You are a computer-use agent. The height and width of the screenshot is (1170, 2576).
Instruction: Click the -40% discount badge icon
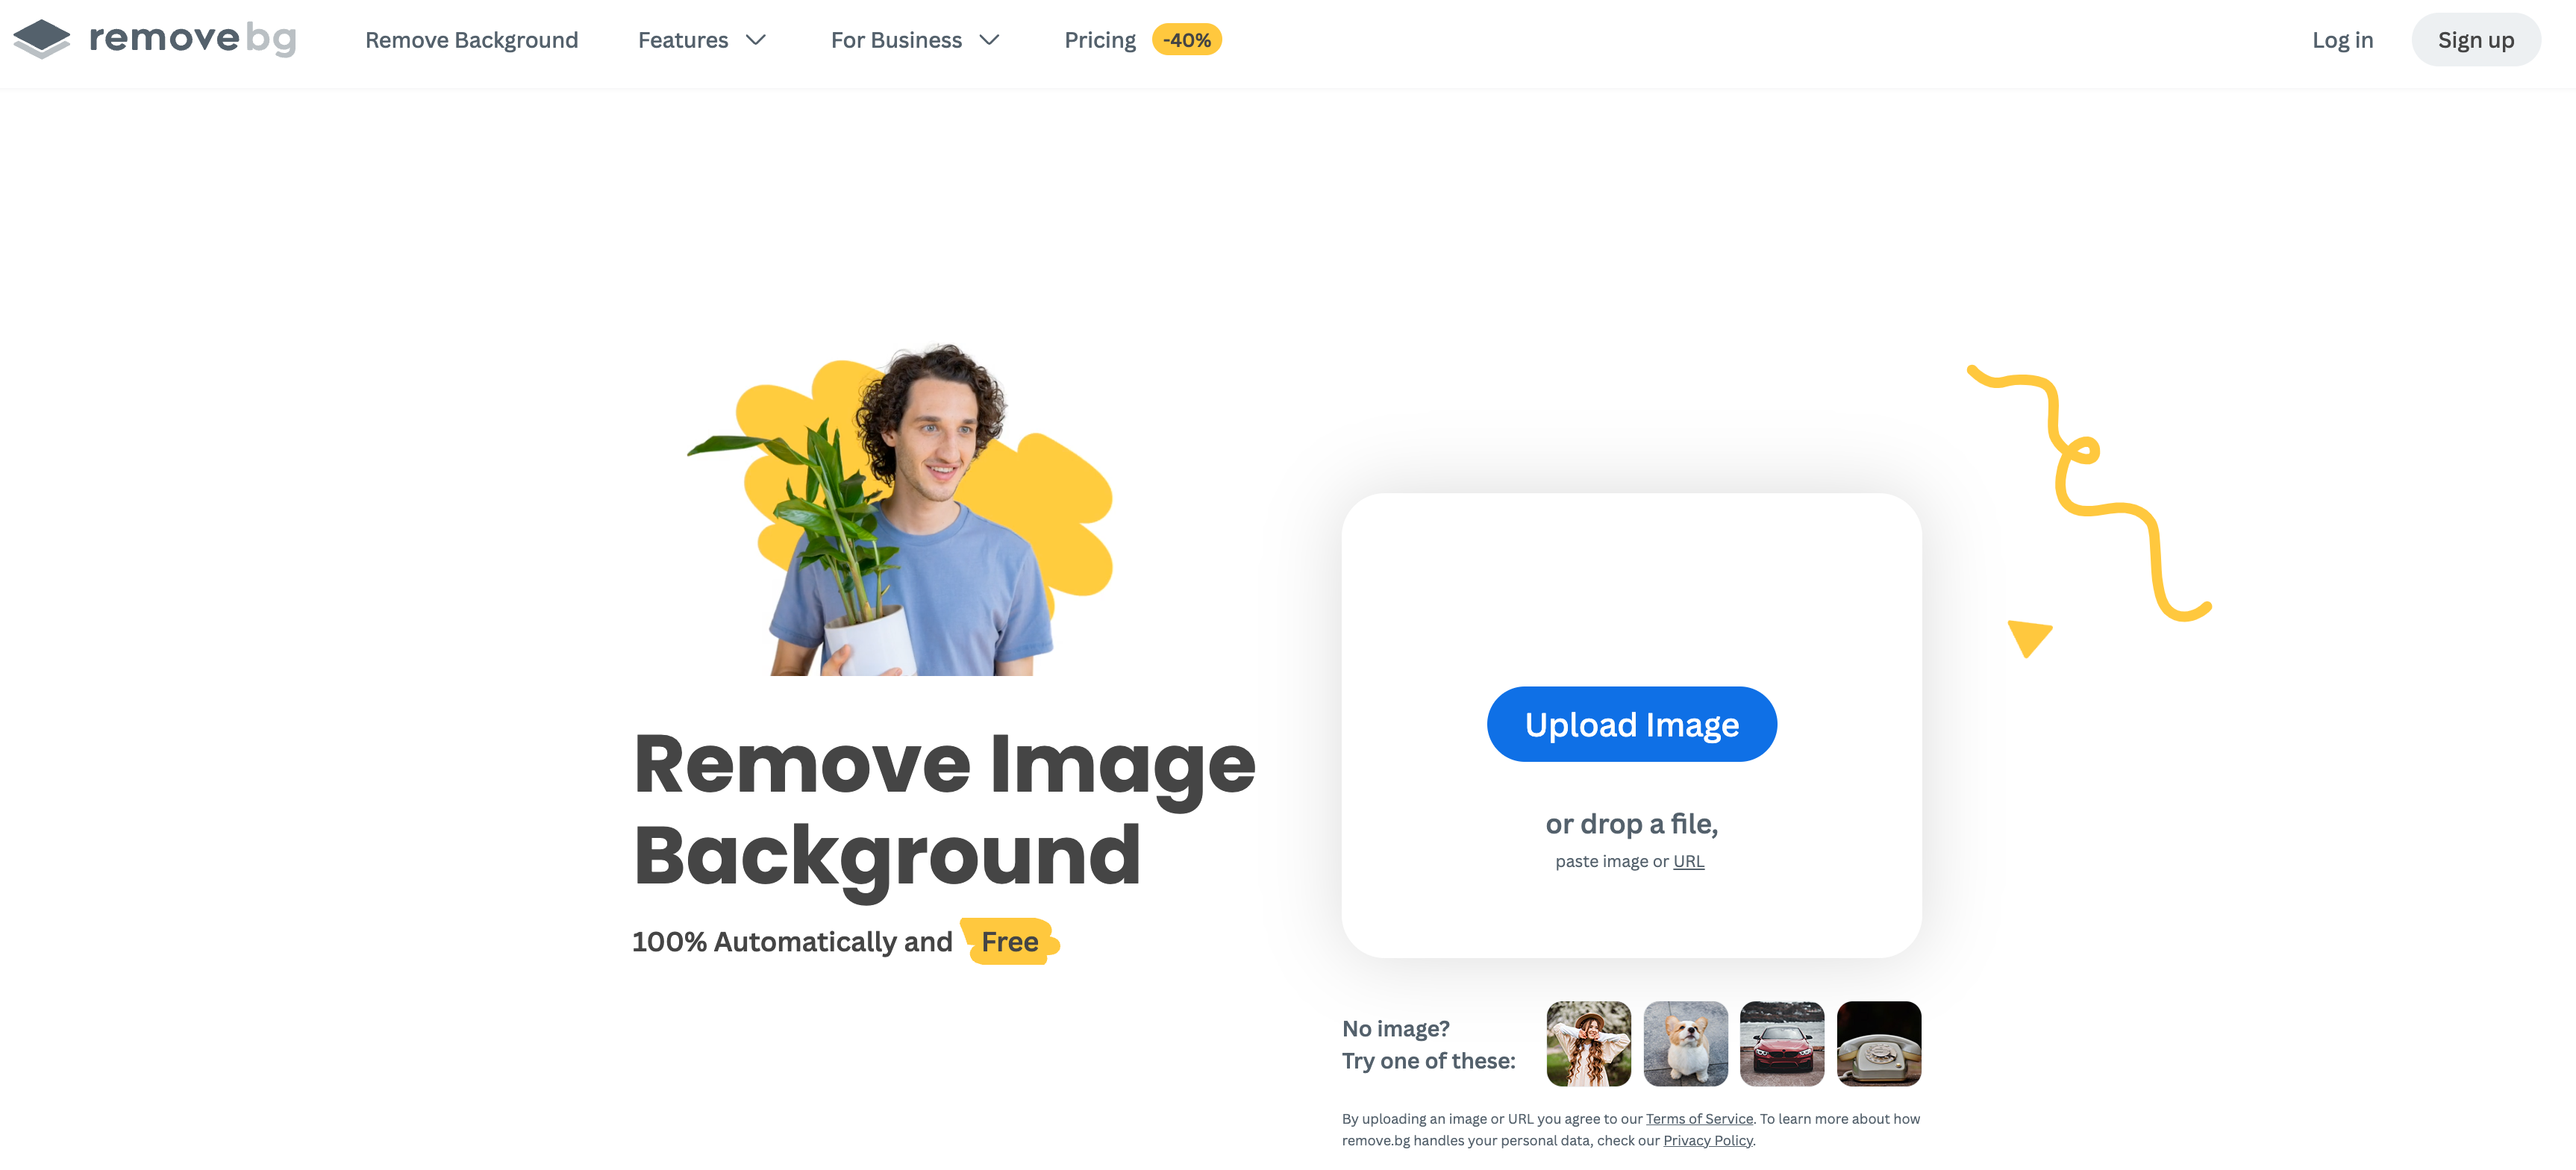pyautogui.click(x=1187, y=40)
